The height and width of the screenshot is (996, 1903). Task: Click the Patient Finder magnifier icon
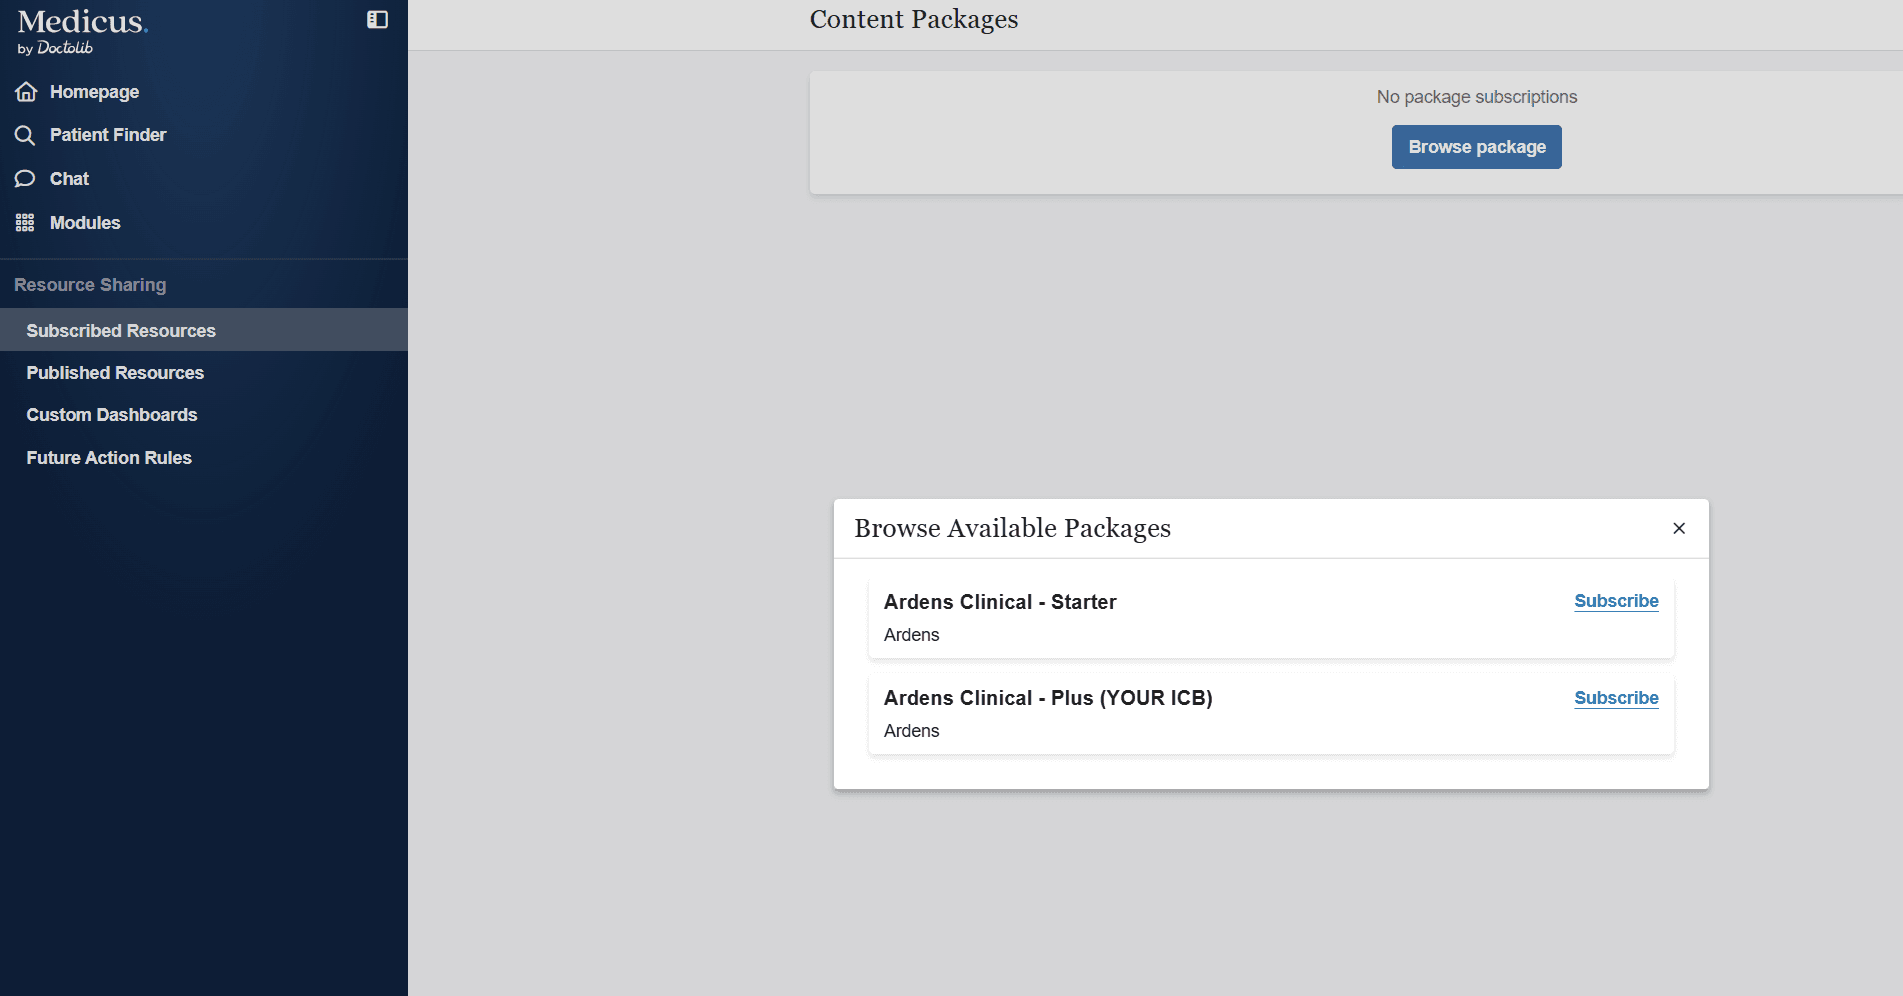[x=25, y=135]
